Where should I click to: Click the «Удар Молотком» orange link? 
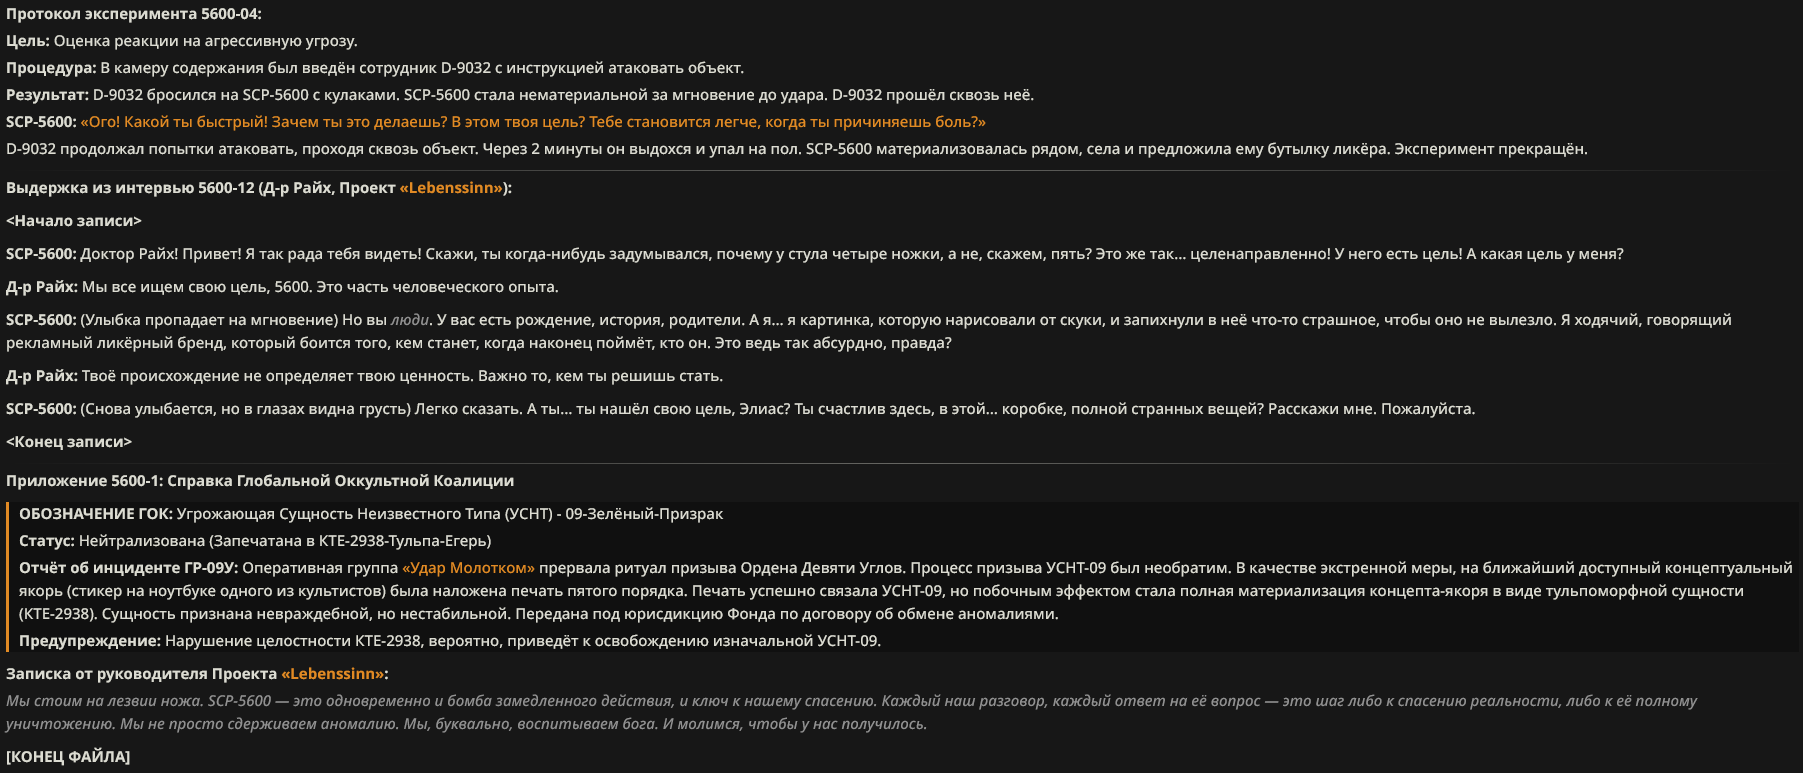point(468,568)
